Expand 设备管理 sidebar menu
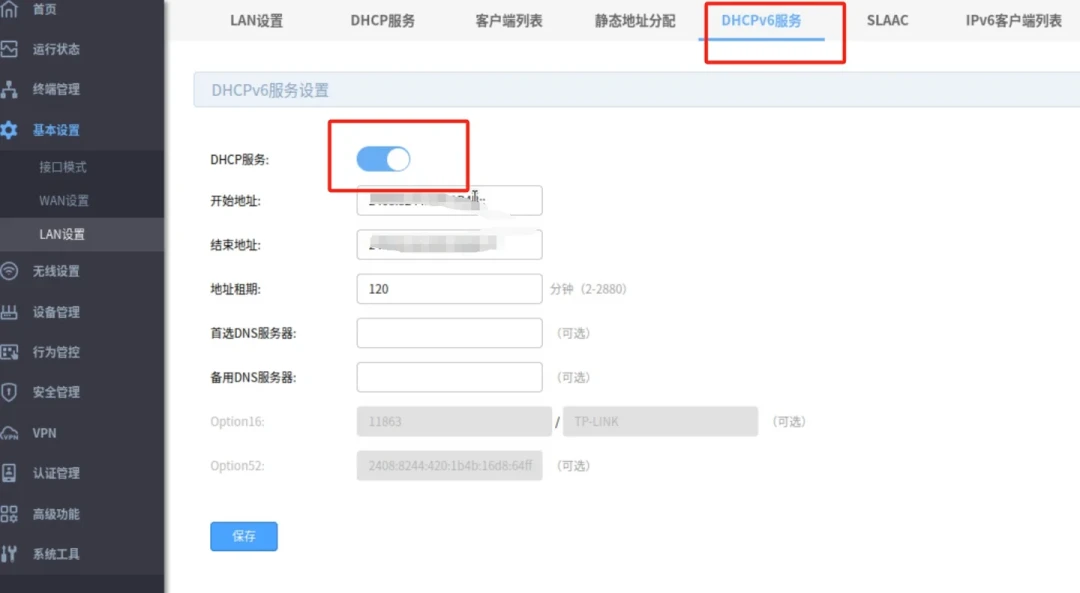 56,312
